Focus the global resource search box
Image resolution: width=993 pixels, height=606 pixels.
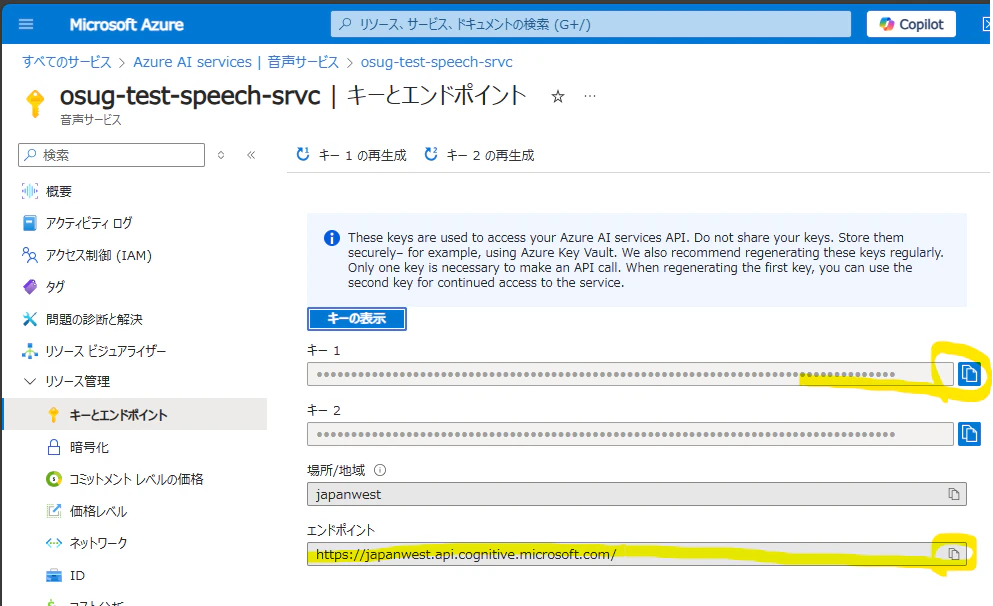coord(590,25)
